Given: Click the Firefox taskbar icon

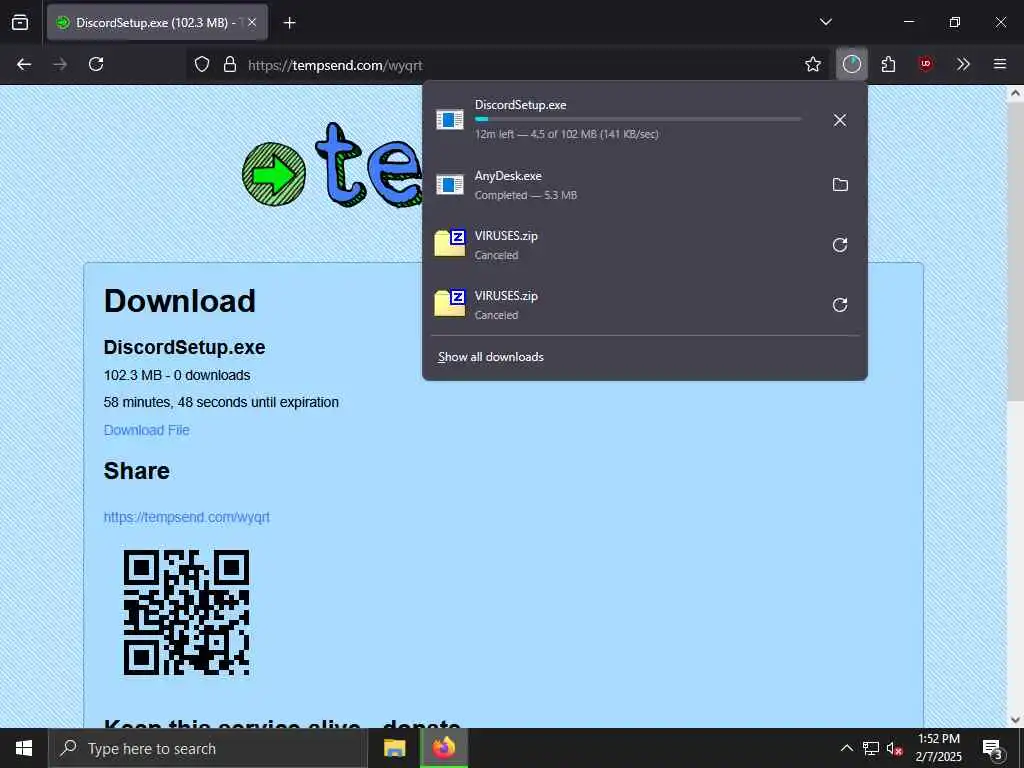Looking at the screenshot, I should [443, 748].
